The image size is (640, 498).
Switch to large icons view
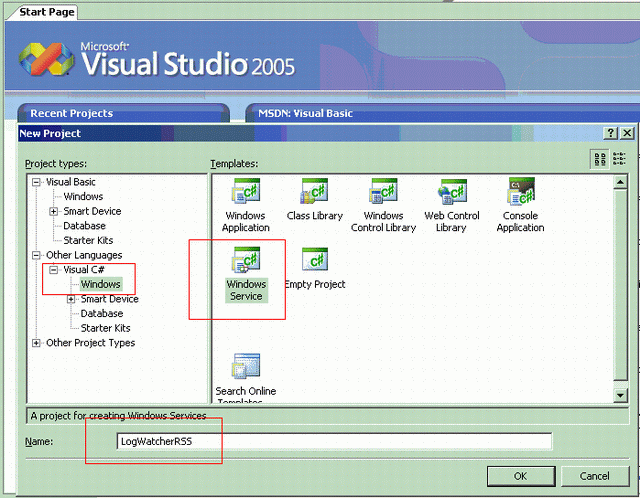coord(600,158)
